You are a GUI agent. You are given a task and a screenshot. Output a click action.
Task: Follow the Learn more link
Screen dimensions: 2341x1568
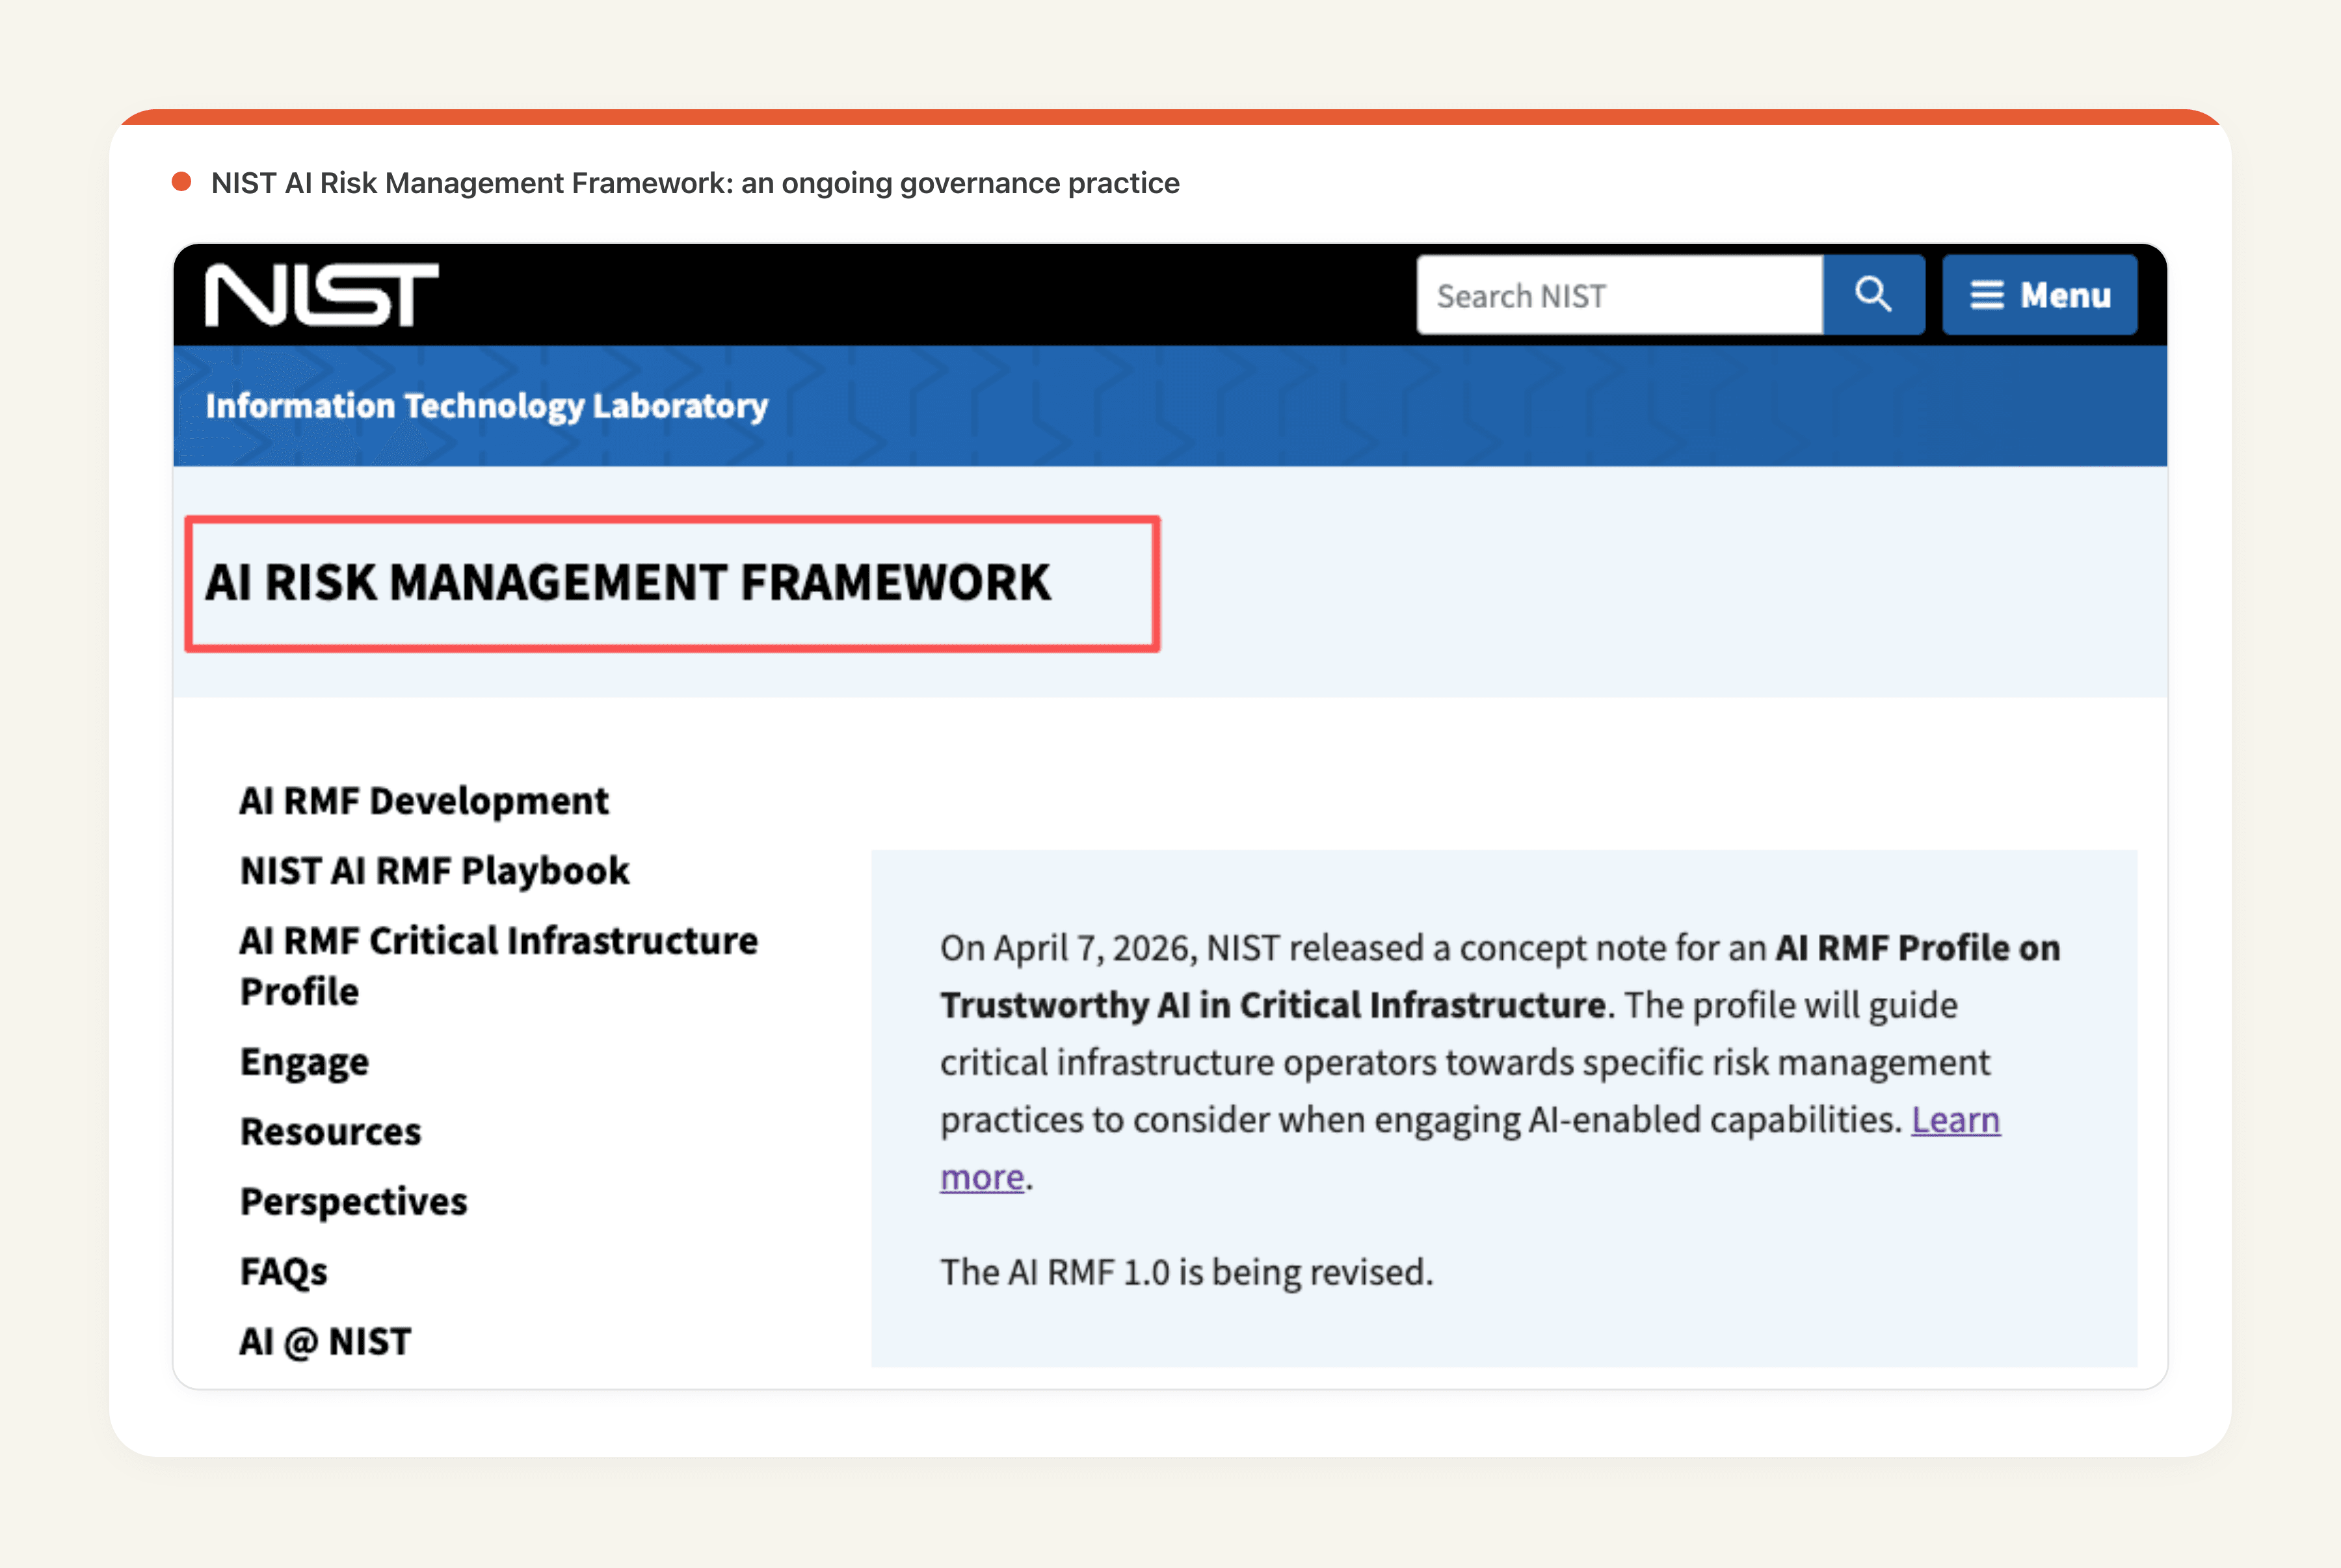[1955, 1120]
